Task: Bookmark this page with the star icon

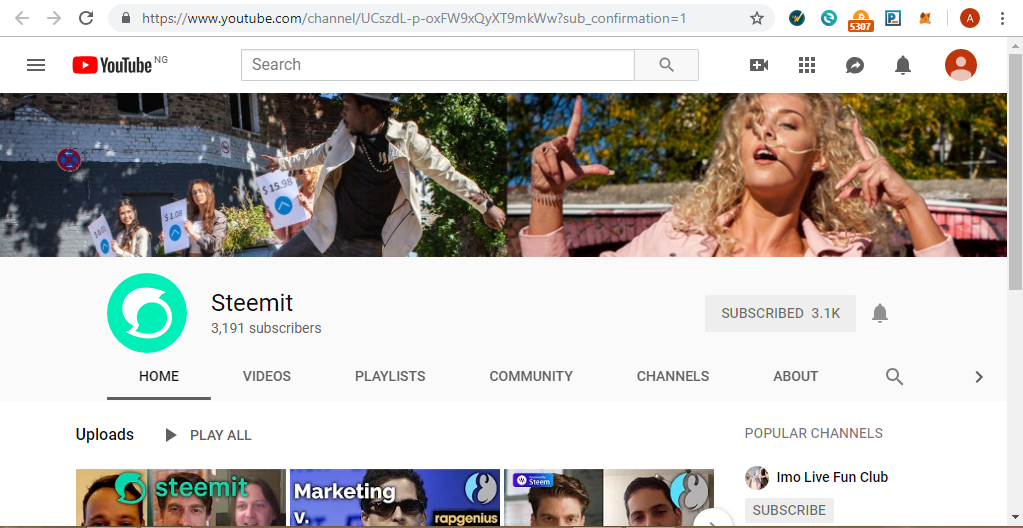Action: click(x=757, y=18)
